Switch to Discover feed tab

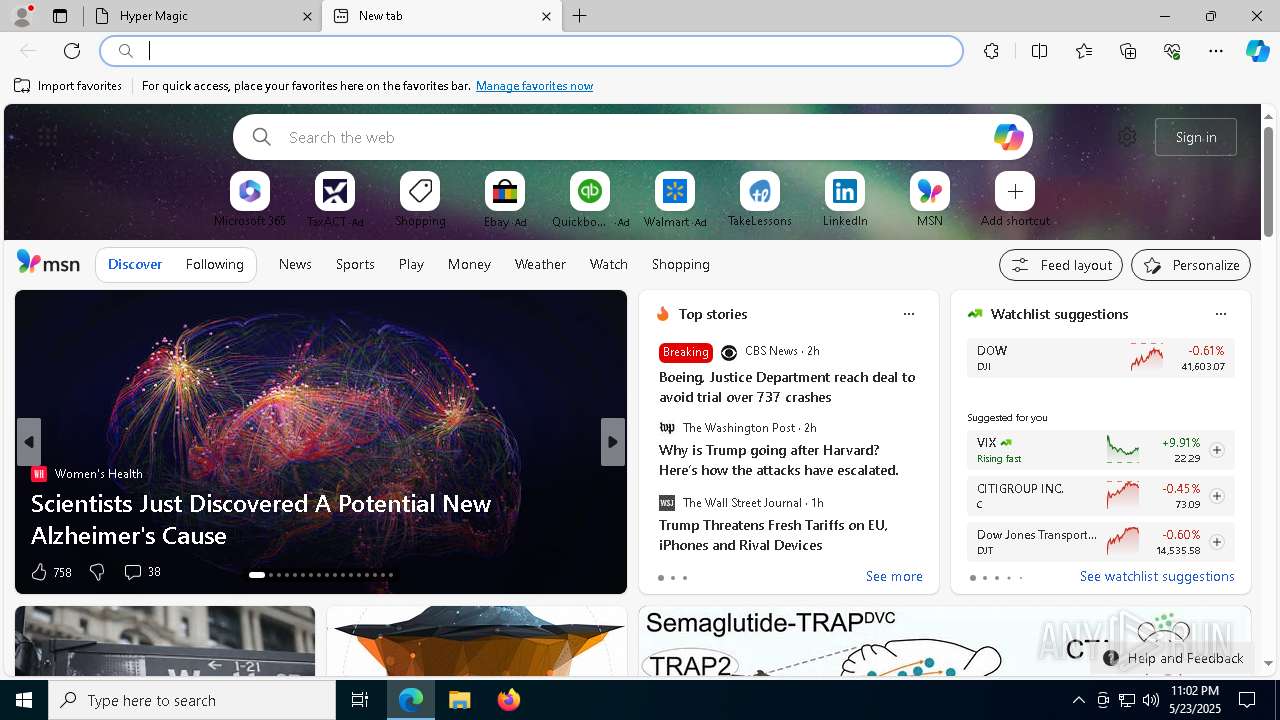tap(135, 264)
